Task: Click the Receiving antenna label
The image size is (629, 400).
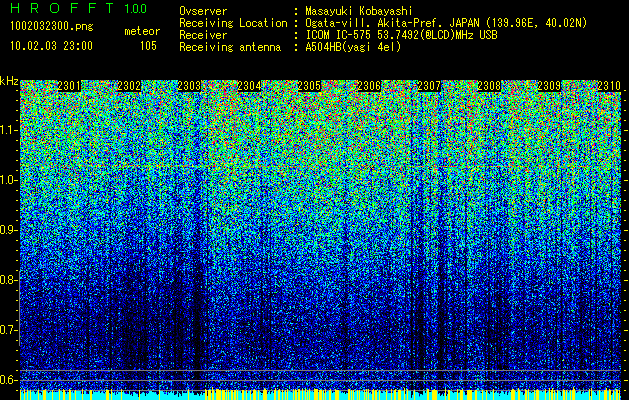Action: point(230,47)
